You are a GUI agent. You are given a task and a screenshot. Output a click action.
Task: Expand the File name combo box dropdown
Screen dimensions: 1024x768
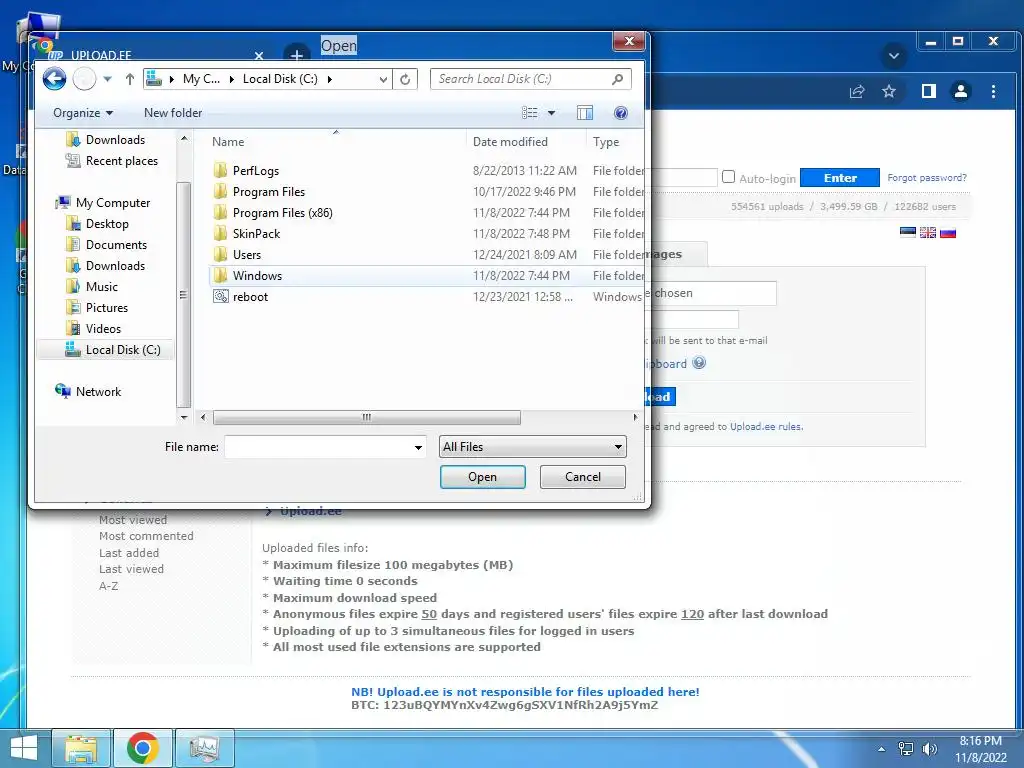[x=418, y=447]
